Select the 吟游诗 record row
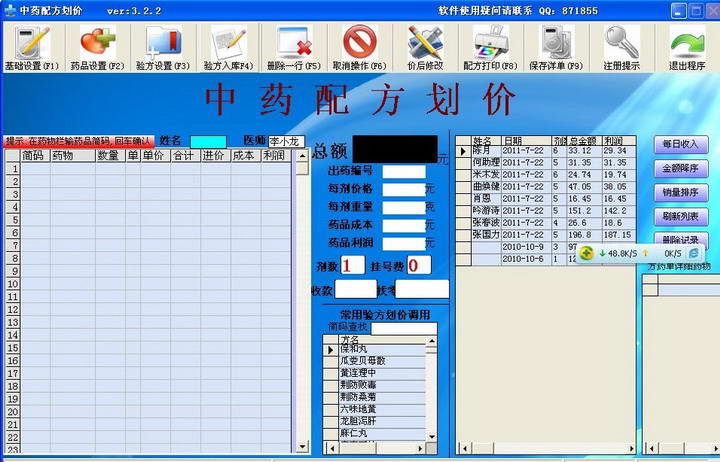Screen dimensions: 720x462 tap(546, 210)
